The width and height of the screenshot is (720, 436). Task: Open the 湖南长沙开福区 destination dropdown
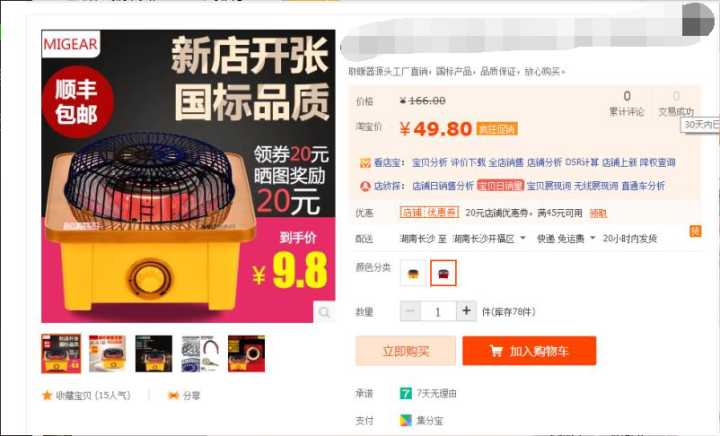pyautogui.click(x=489, y=239)
